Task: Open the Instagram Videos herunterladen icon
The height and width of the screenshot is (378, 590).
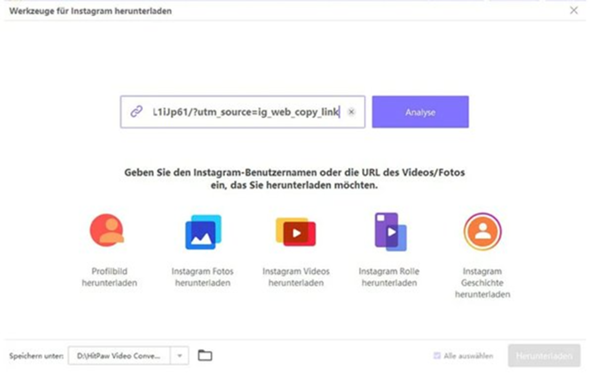Action: tap(296, 231)
